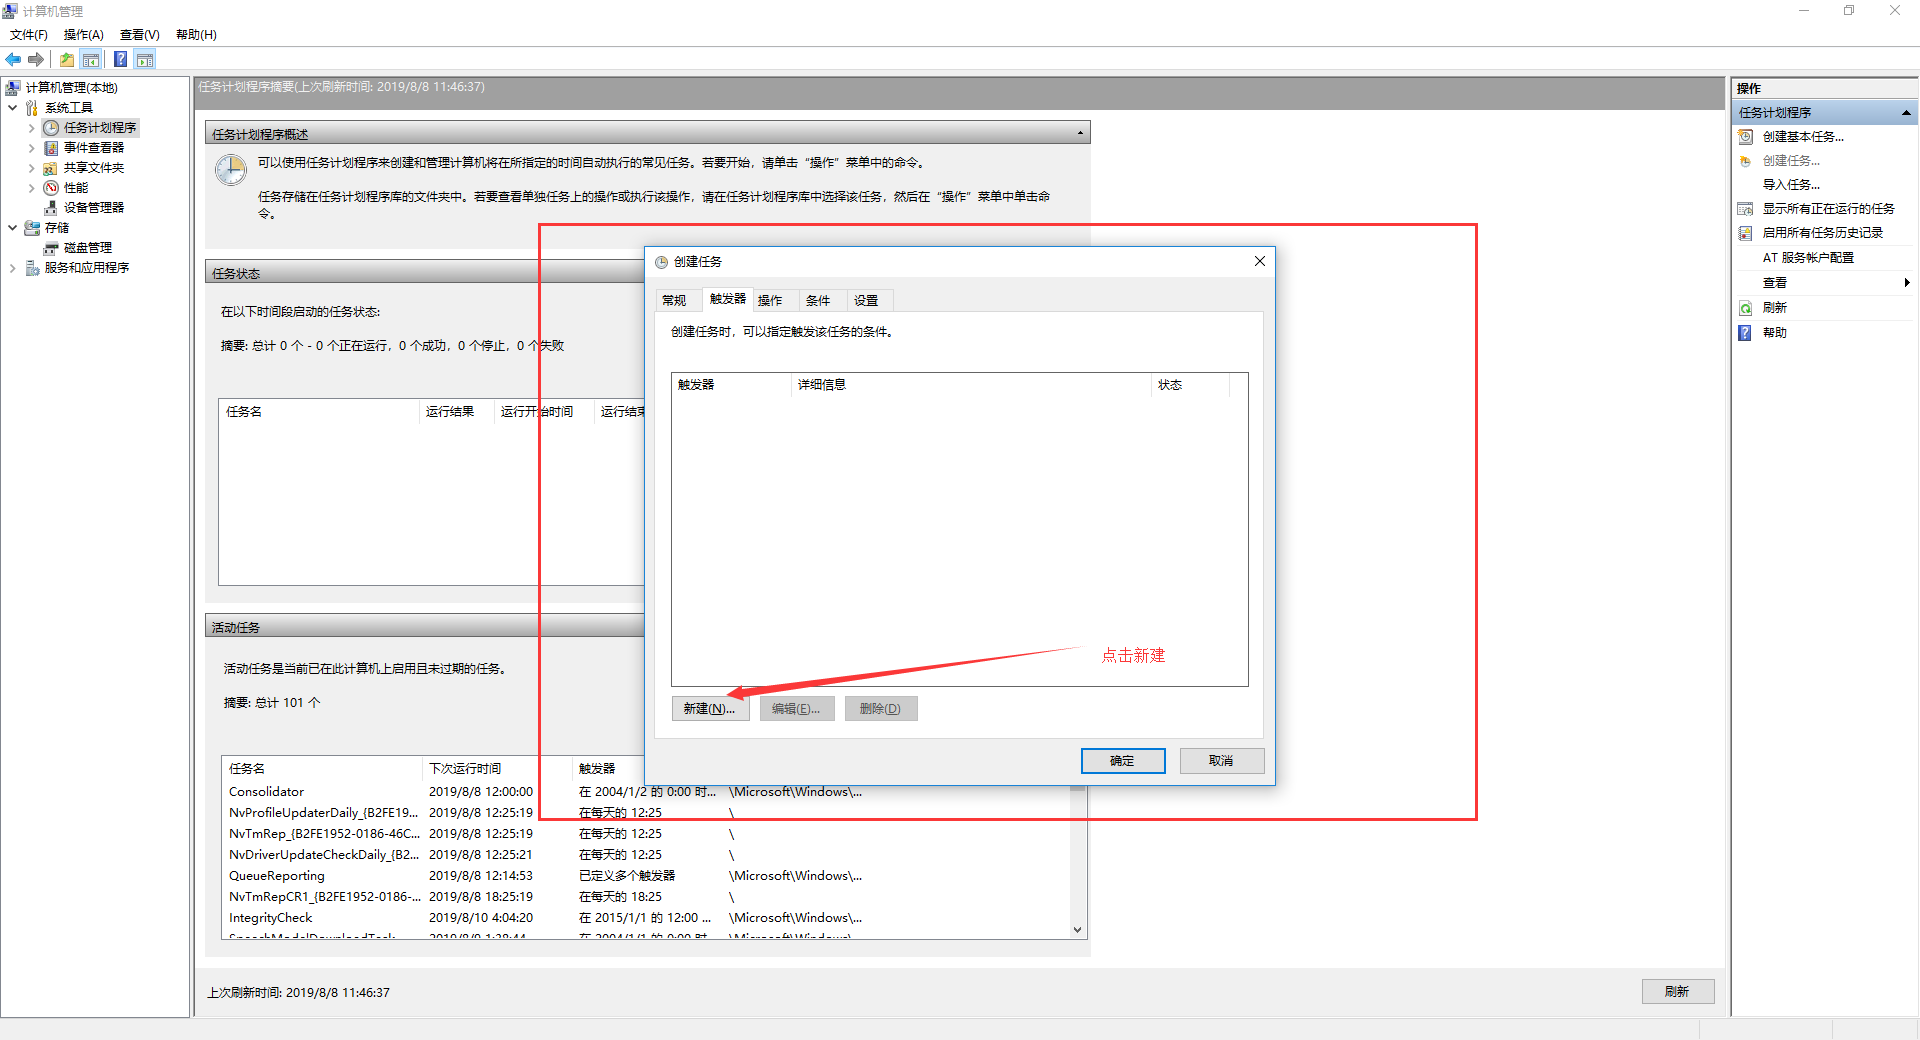Expand the 性能 tree node

point(31,188)
